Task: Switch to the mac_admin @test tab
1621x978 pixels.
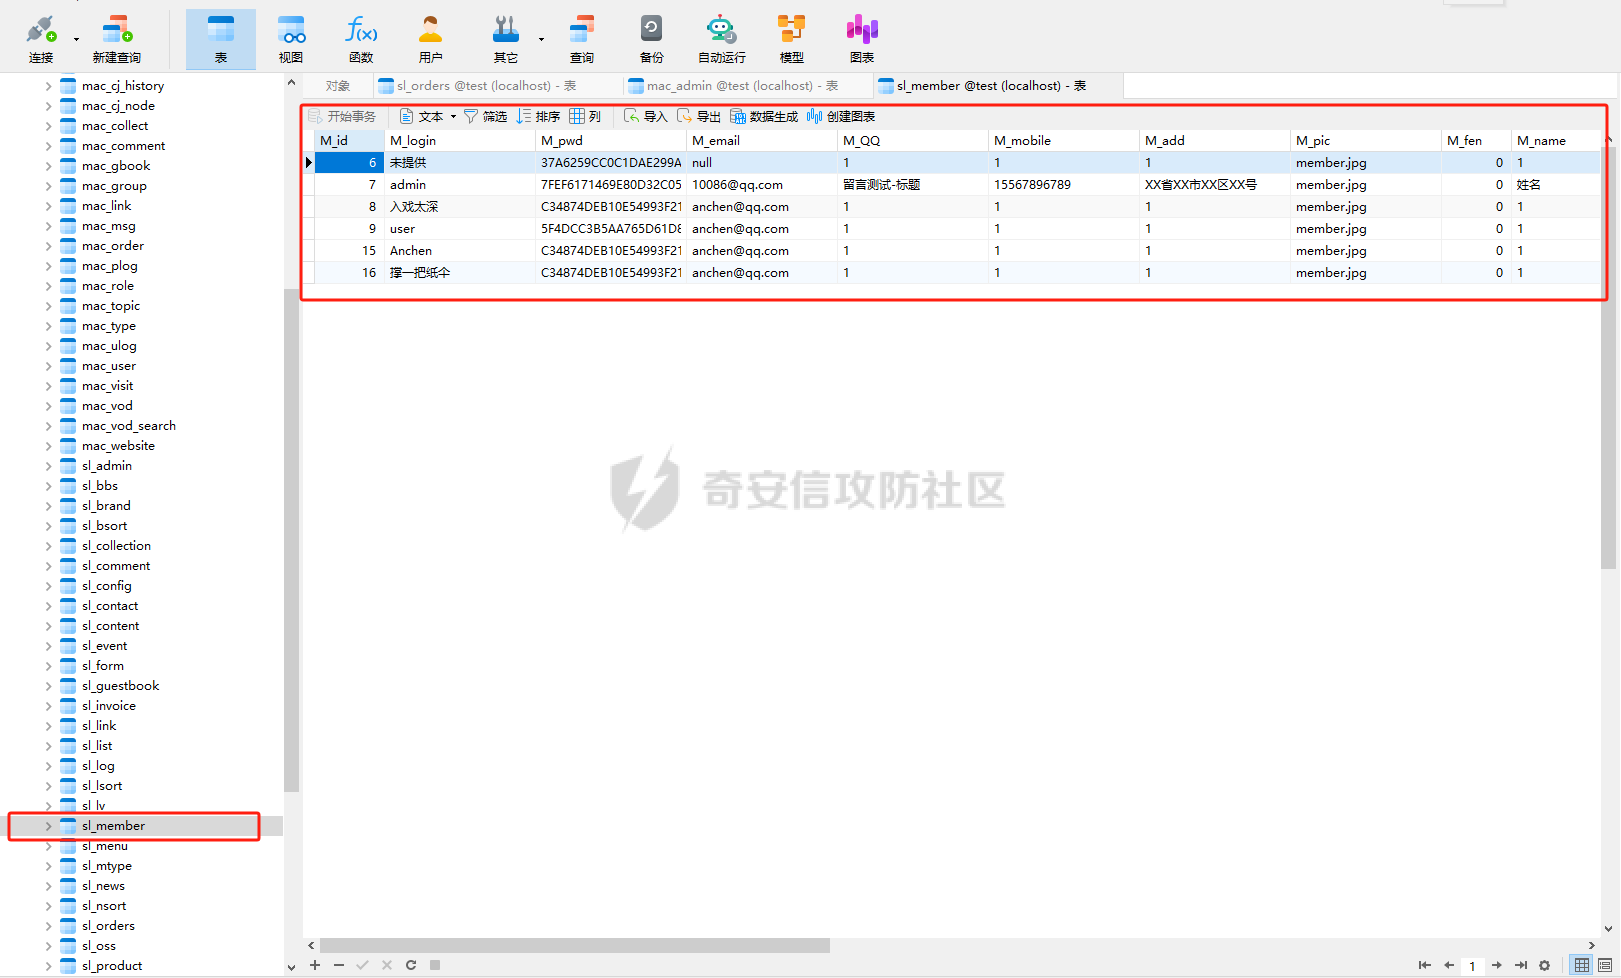Action: pyautogui.click(x=748, y=86)
